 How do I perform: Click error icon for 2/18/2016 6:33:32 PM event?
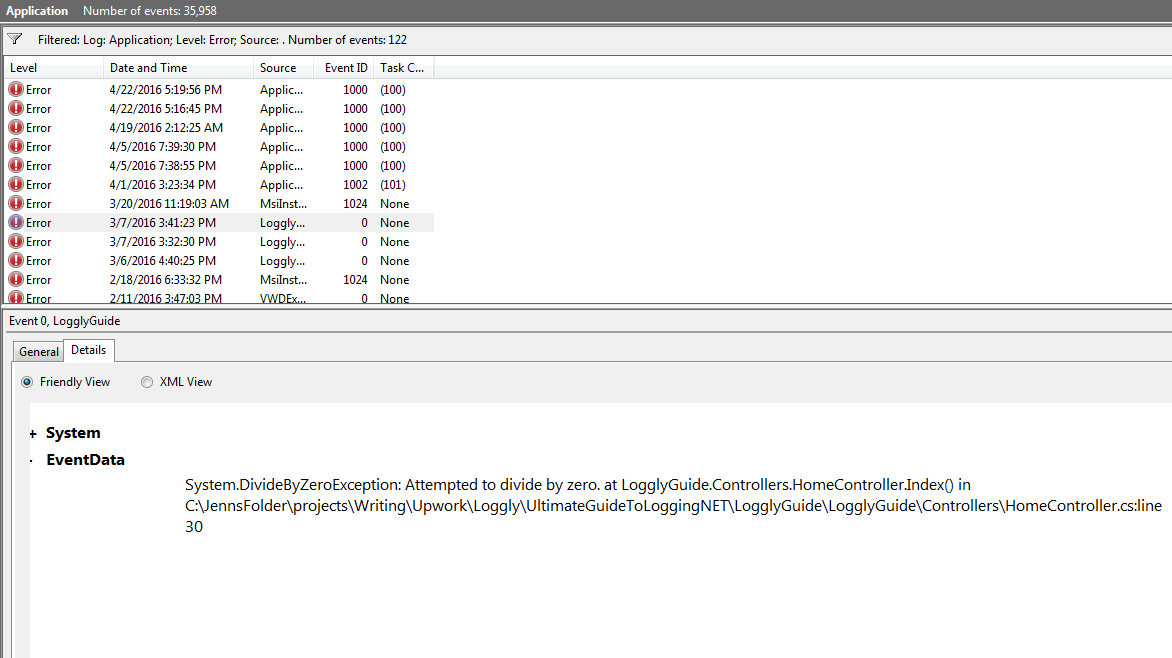[16, 280]
